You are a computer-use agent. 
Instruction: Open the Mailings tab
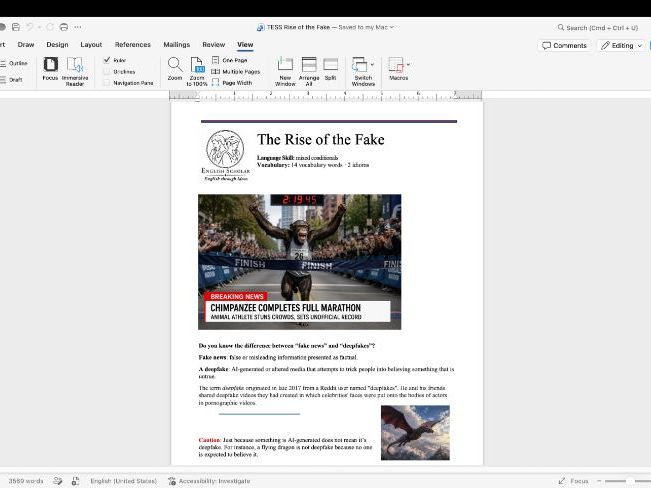(x=176, y=44)
